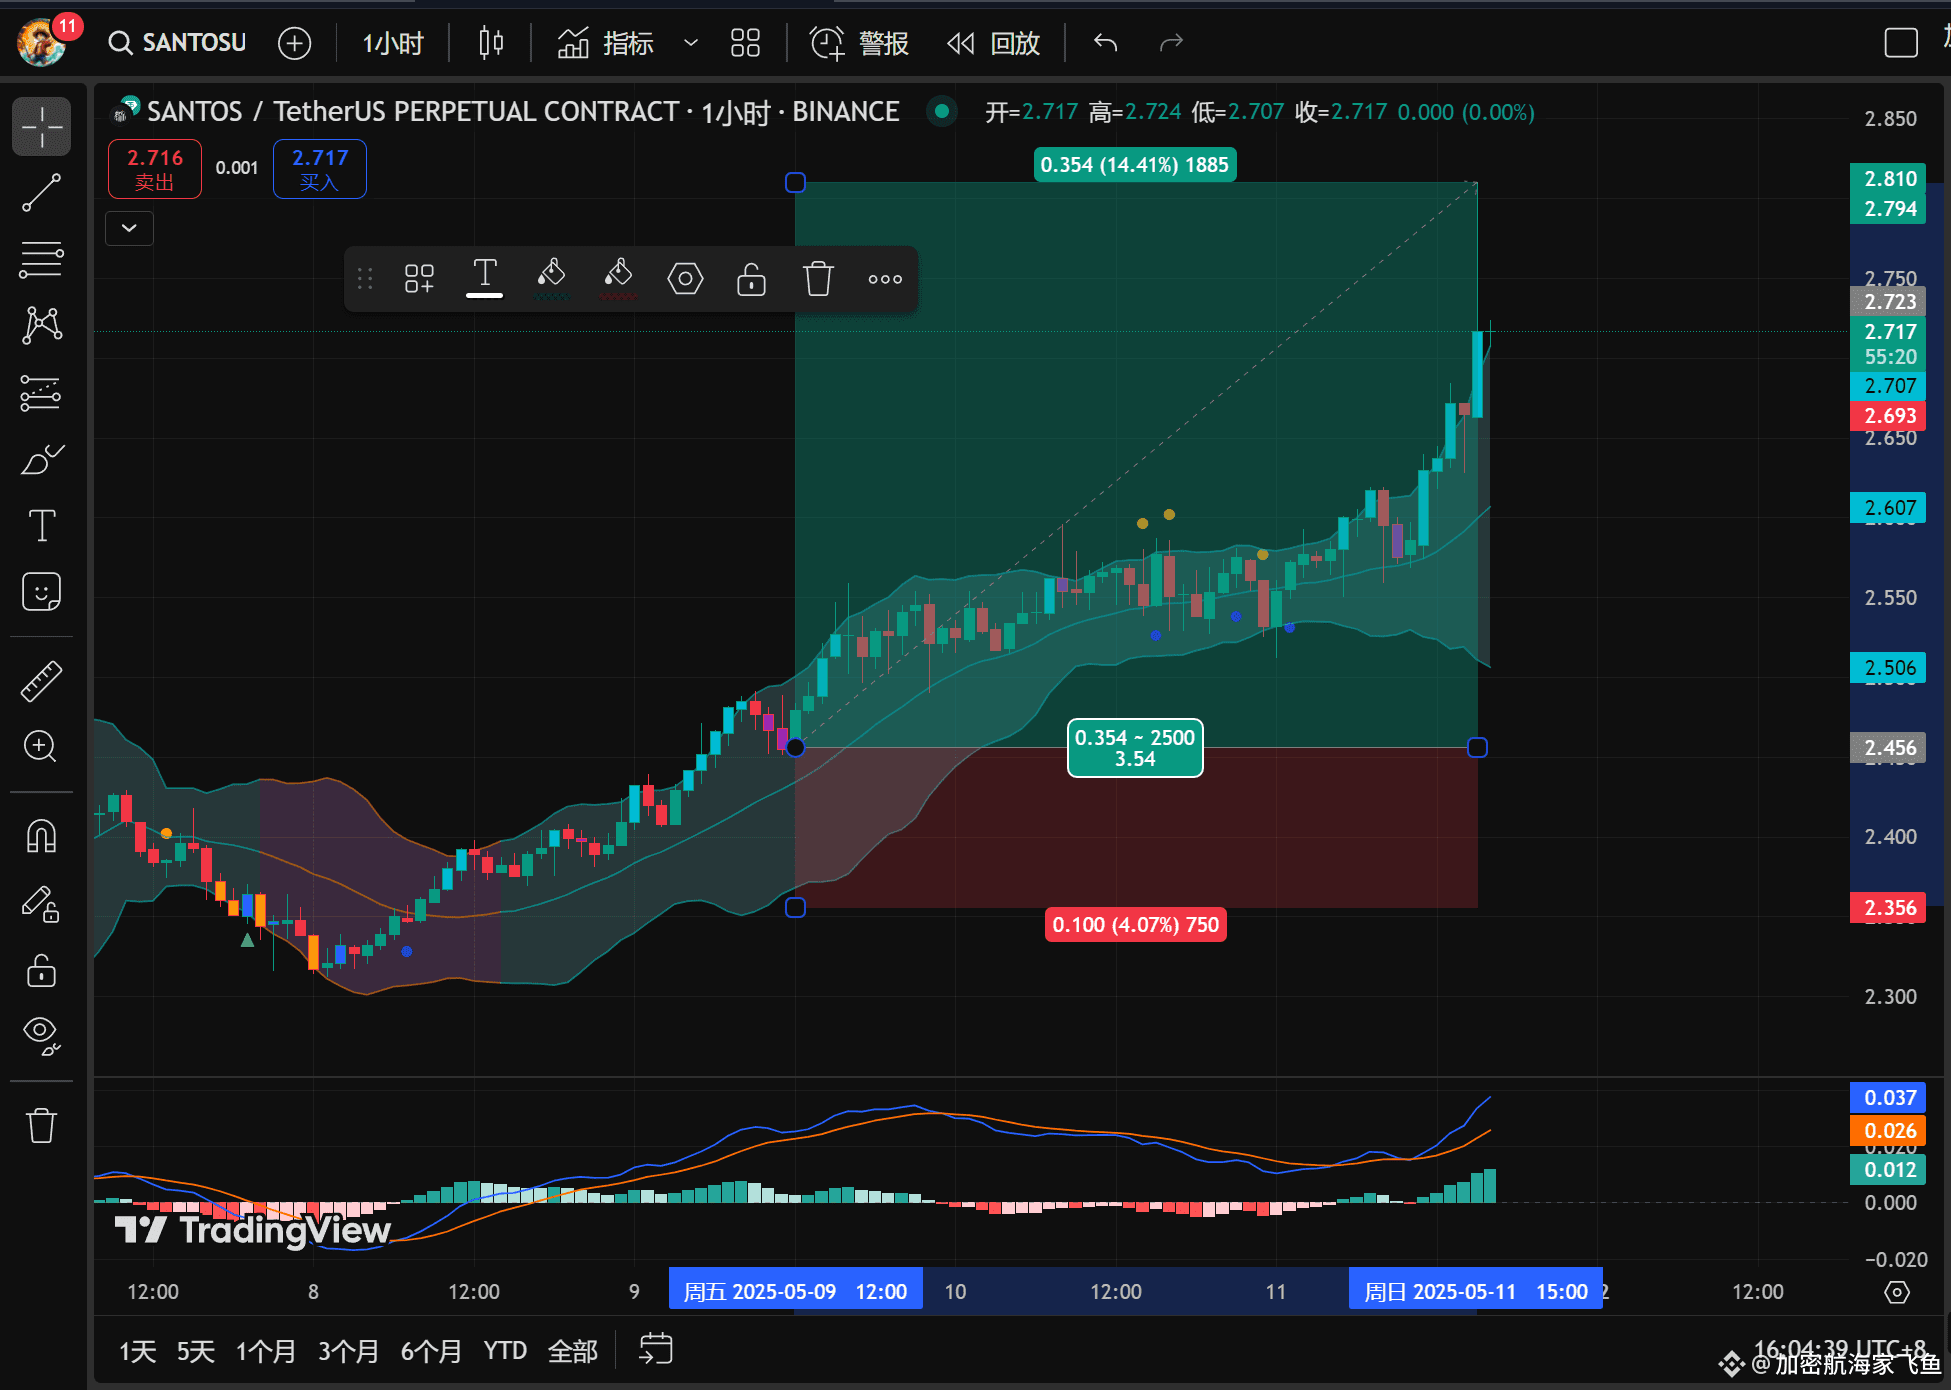Screen dimensions: 1951x1390
Task: Select the 6个月 date range
Action: 431,1351
